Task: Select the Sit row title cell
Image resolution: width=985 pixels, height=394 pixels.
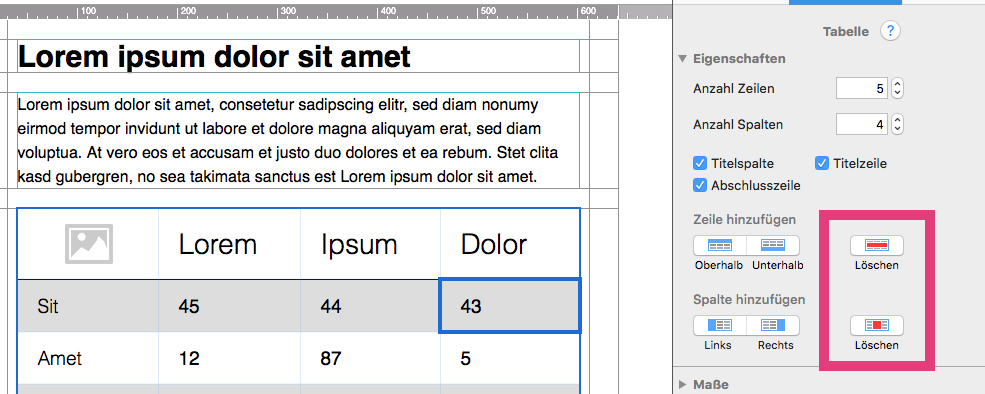Action: [88, 306]
